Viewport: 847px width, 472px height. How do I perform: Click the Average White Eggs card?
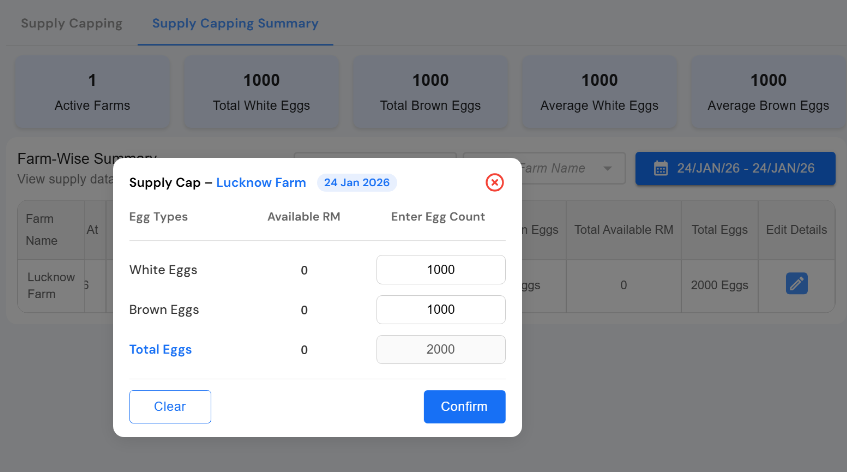point(599,91)
